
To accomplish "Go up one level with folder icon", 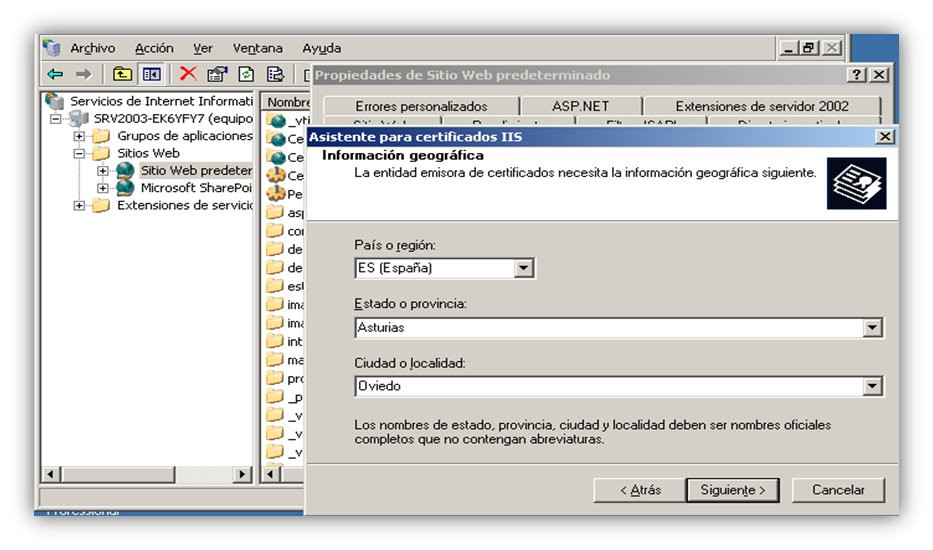I will click(x=122, y=74).
